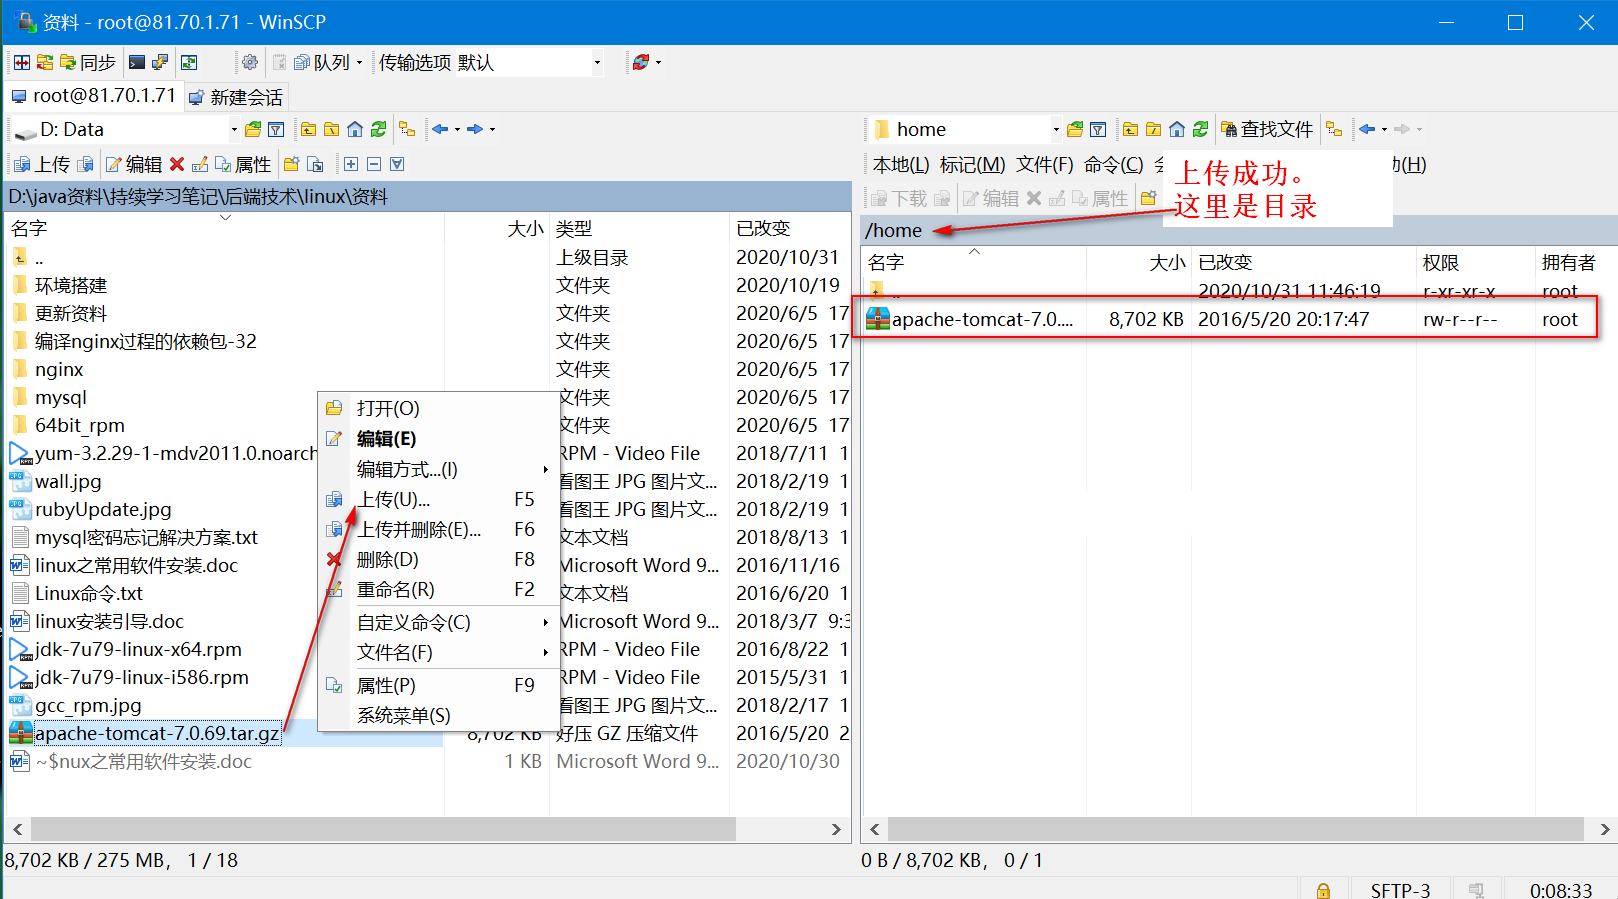Choose 删除(D) in context menu
Image resolution: width=1618 pixels, height=899 pixels.
[x=438, y=559]
